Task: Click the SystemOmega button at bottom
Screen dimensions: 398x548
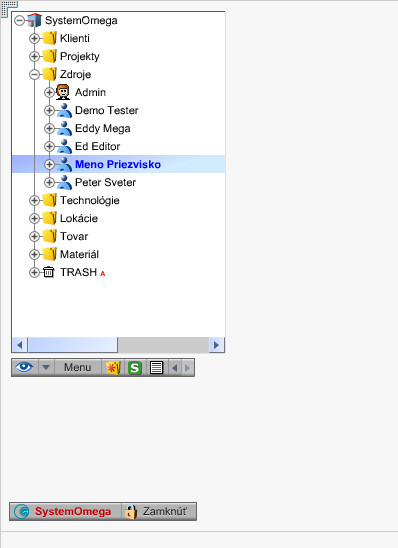Action: [x=65, y=512]
